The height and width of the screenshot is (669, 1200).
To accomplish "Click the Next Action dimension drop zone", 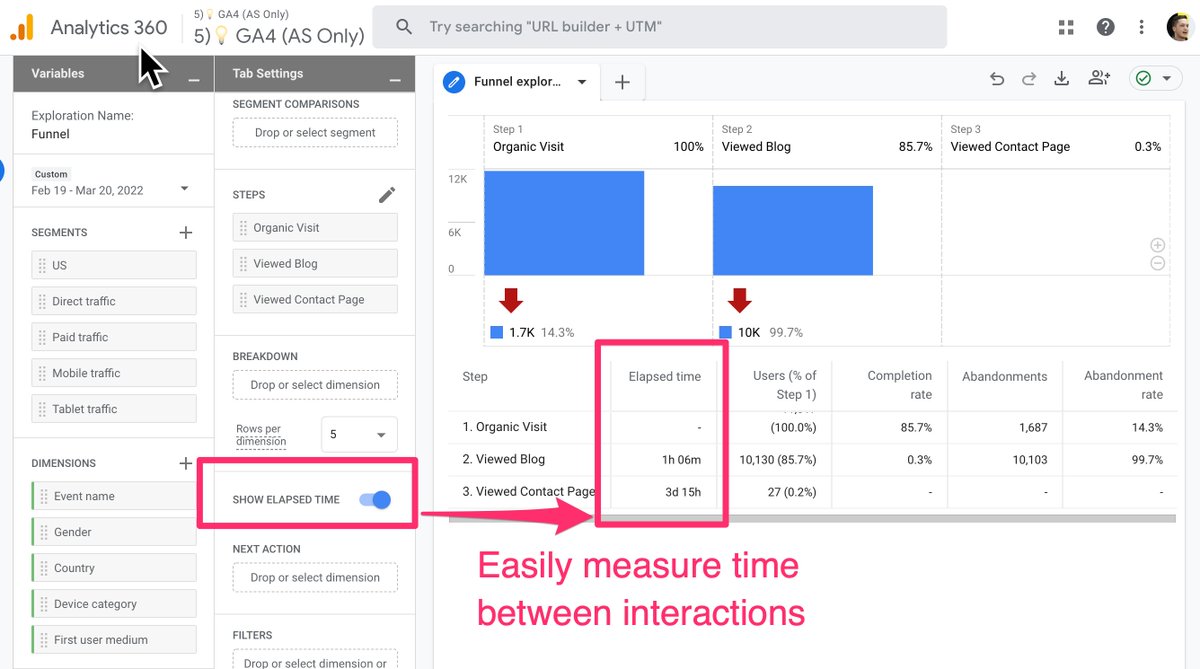I will (315, 577).
